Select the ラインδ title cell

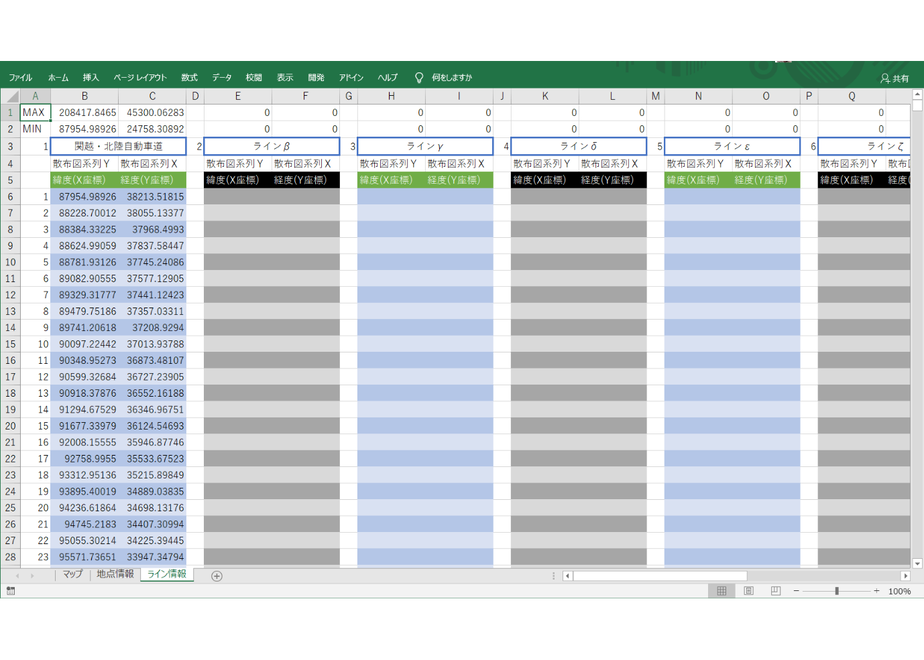click(x=579, y=146)
